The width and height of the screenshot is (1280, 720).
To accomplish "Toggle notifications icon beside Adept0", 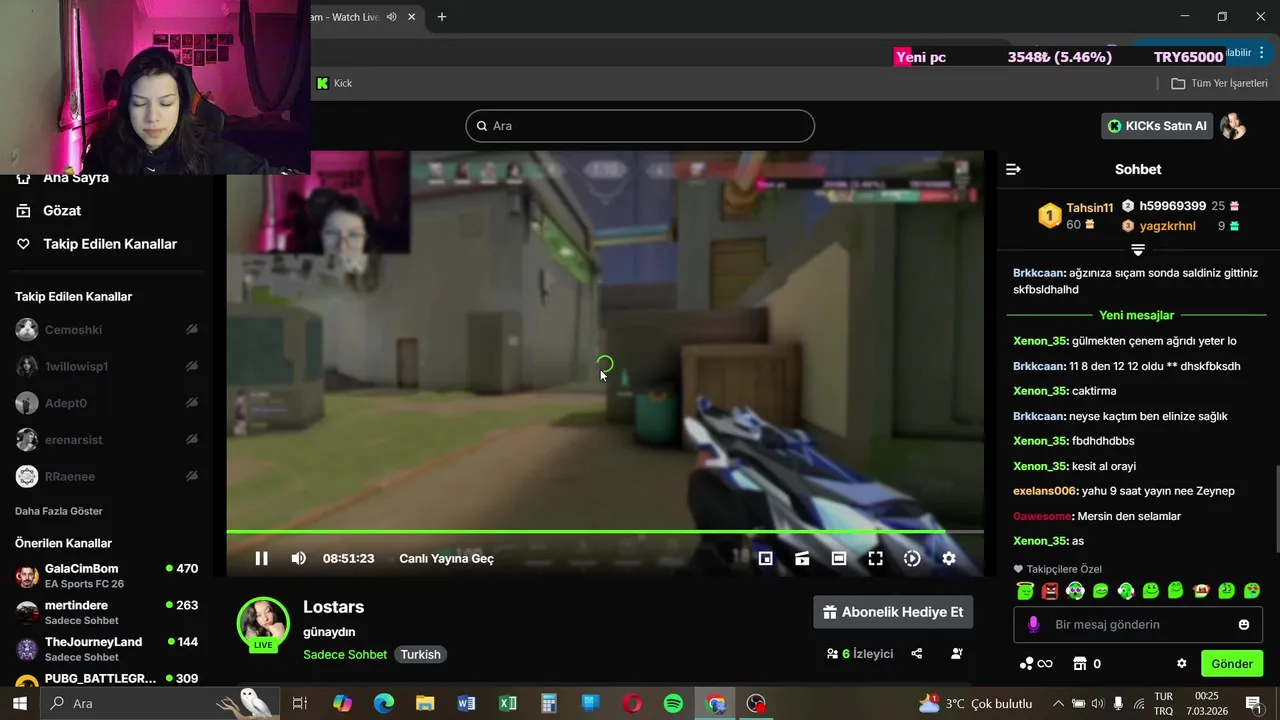I will pos(191,404).
